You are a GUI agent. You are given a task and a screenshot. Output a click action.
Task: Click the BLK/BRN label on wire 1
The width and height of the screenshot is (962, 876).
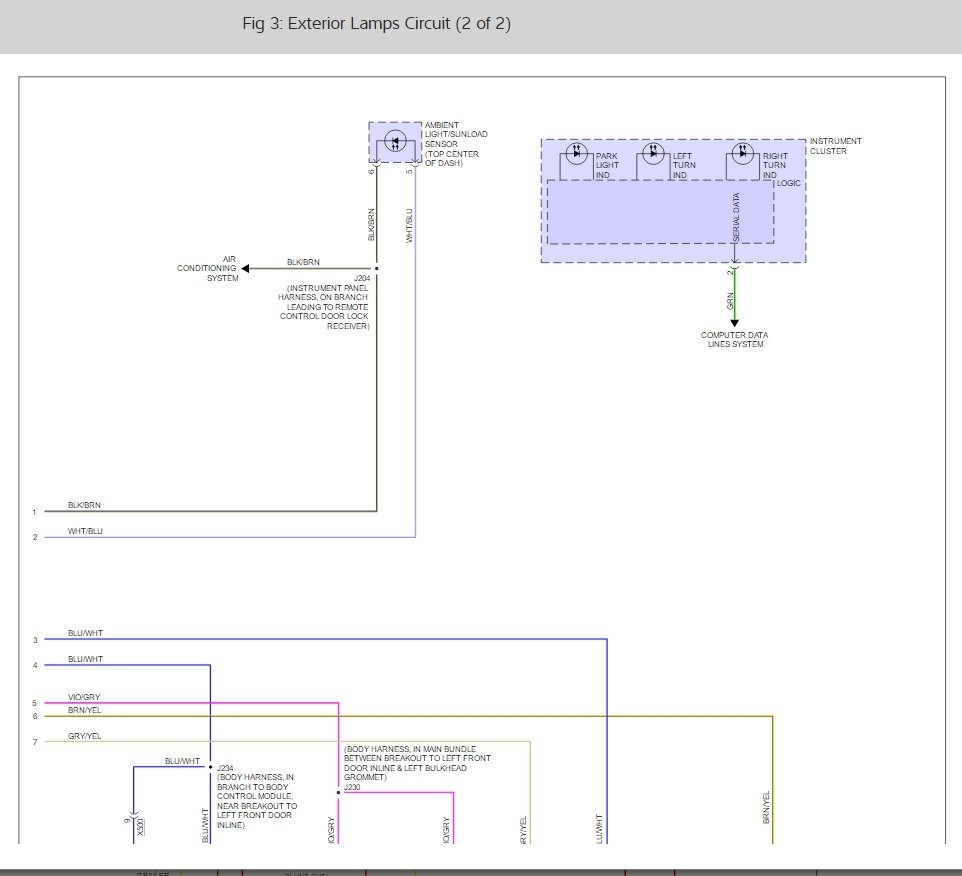coord(84,505)
